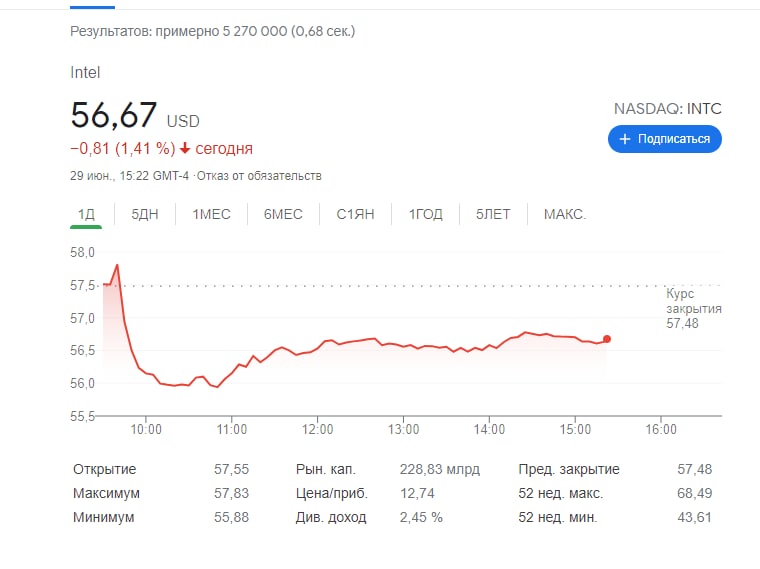Switch to the 5ДН chart range
Screen dimensions: 760x569
(145, 214)
